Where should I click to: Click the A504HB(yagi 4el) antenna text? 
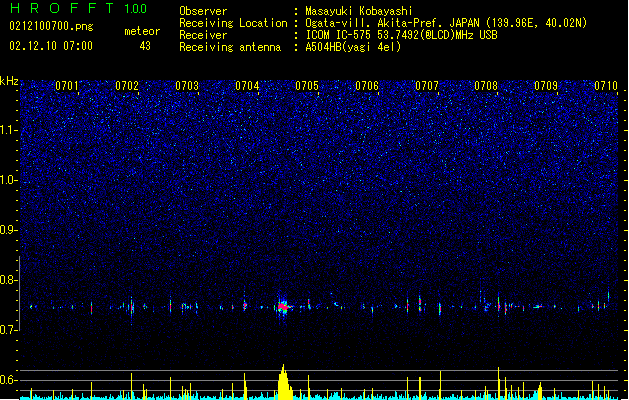coord(353,47)
